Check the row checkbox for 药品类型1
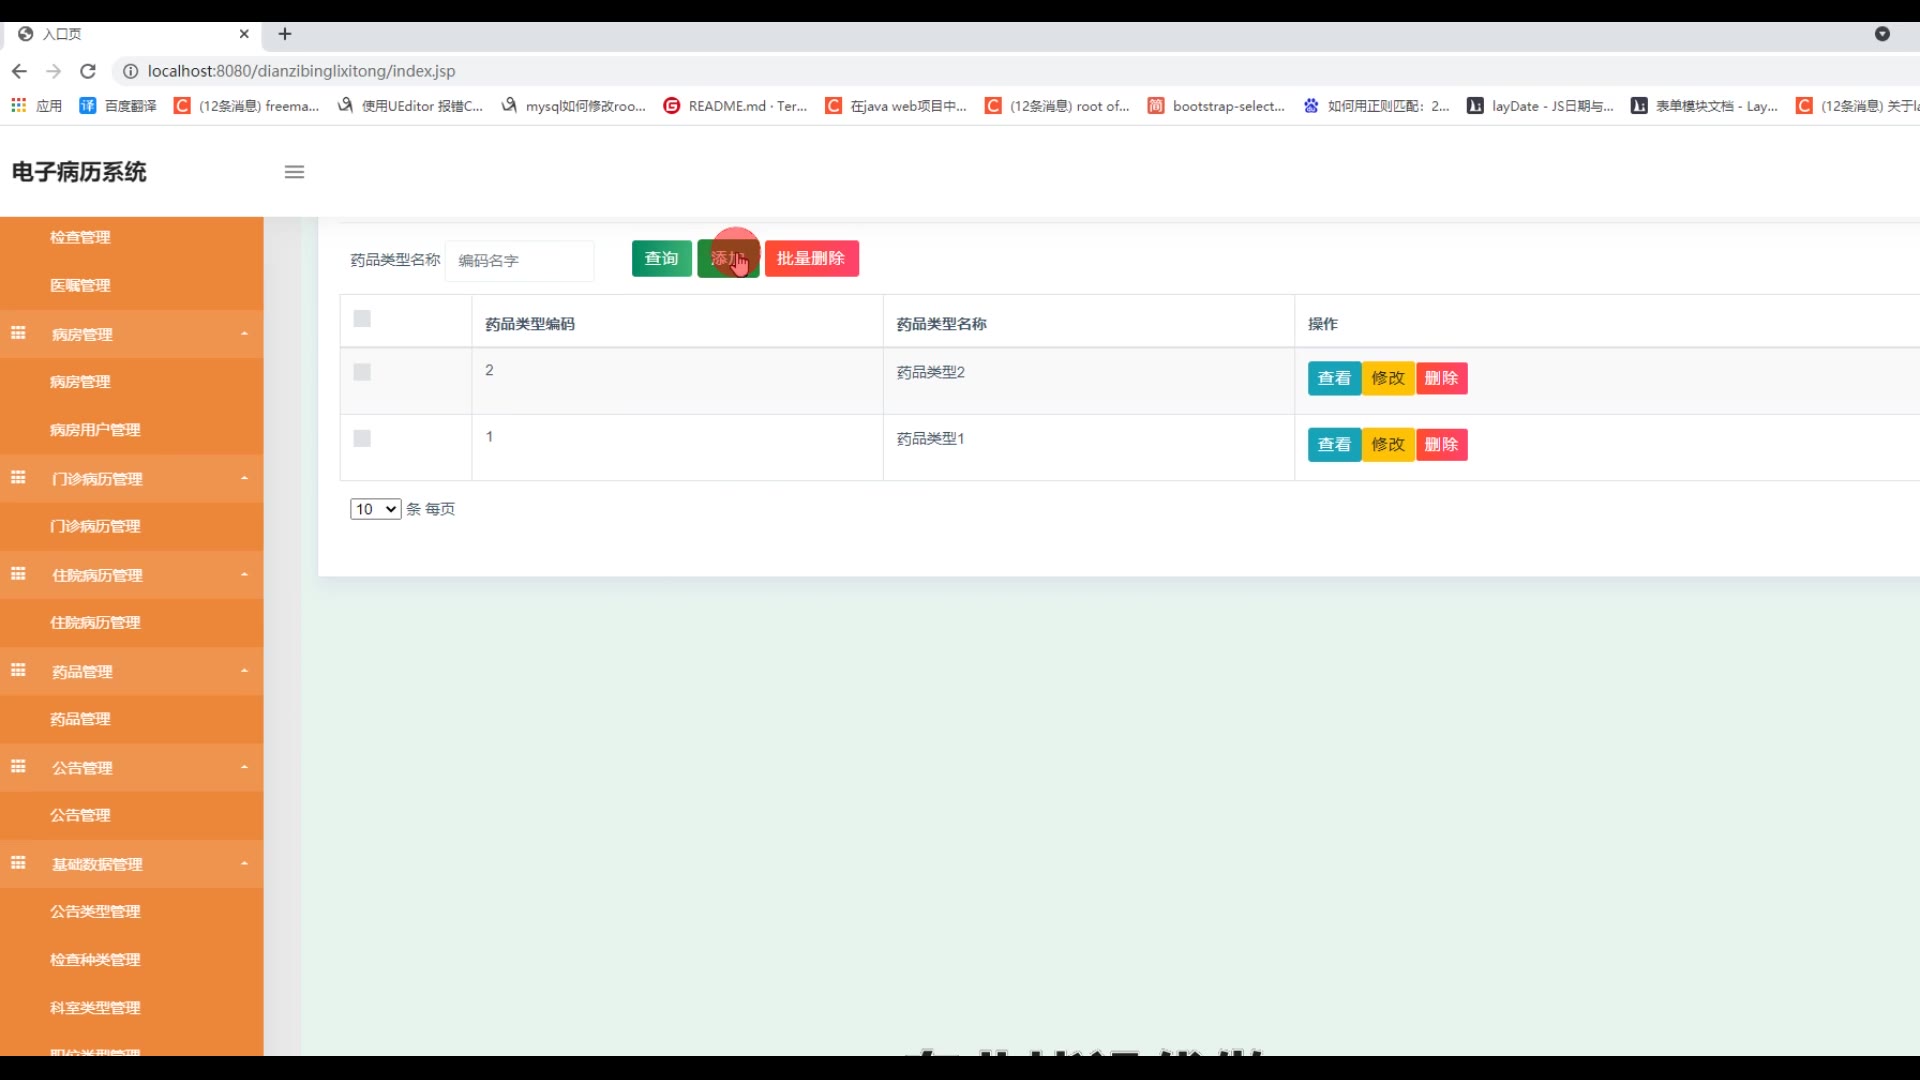The image size is (1920, 1080). pyautogui.click(x=362, y=439)
